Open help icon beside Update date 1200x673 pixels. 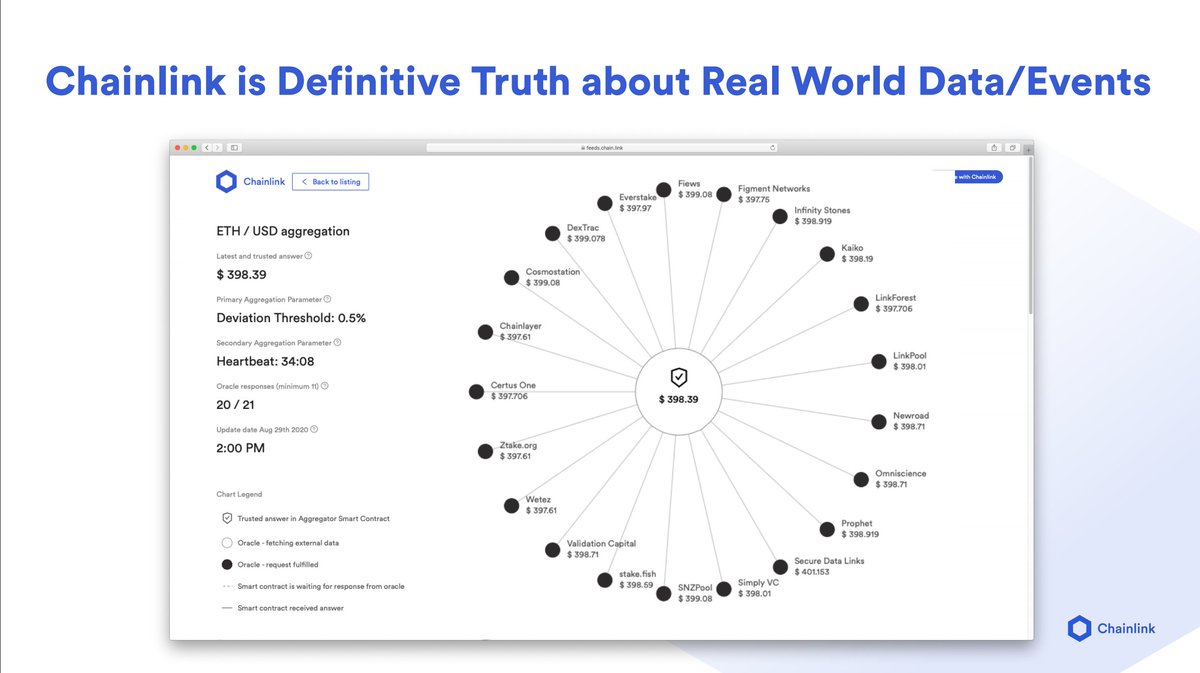pyautogui.click(x=315, y=429)
